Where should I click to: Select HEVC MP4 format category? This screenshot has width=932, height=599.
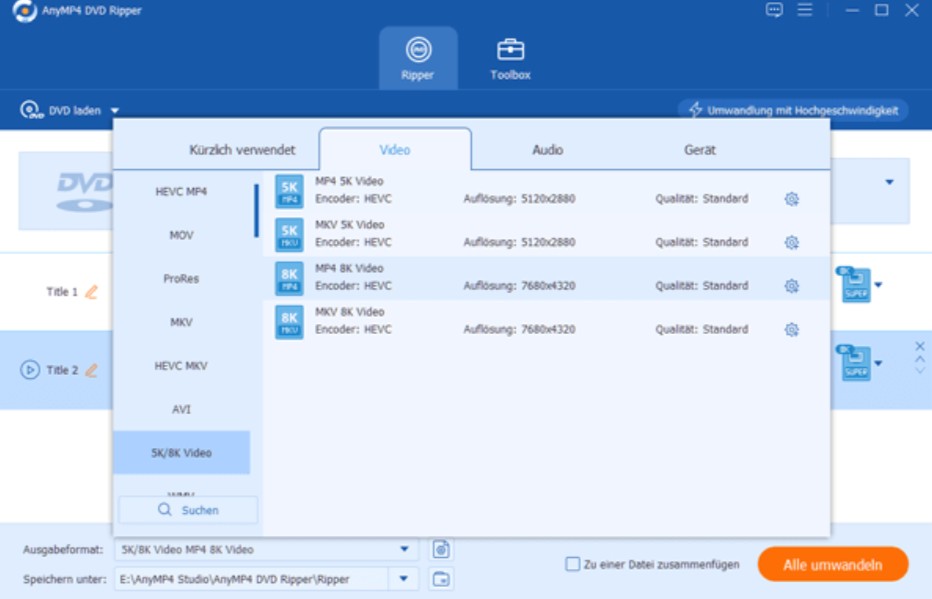[181, 191]
